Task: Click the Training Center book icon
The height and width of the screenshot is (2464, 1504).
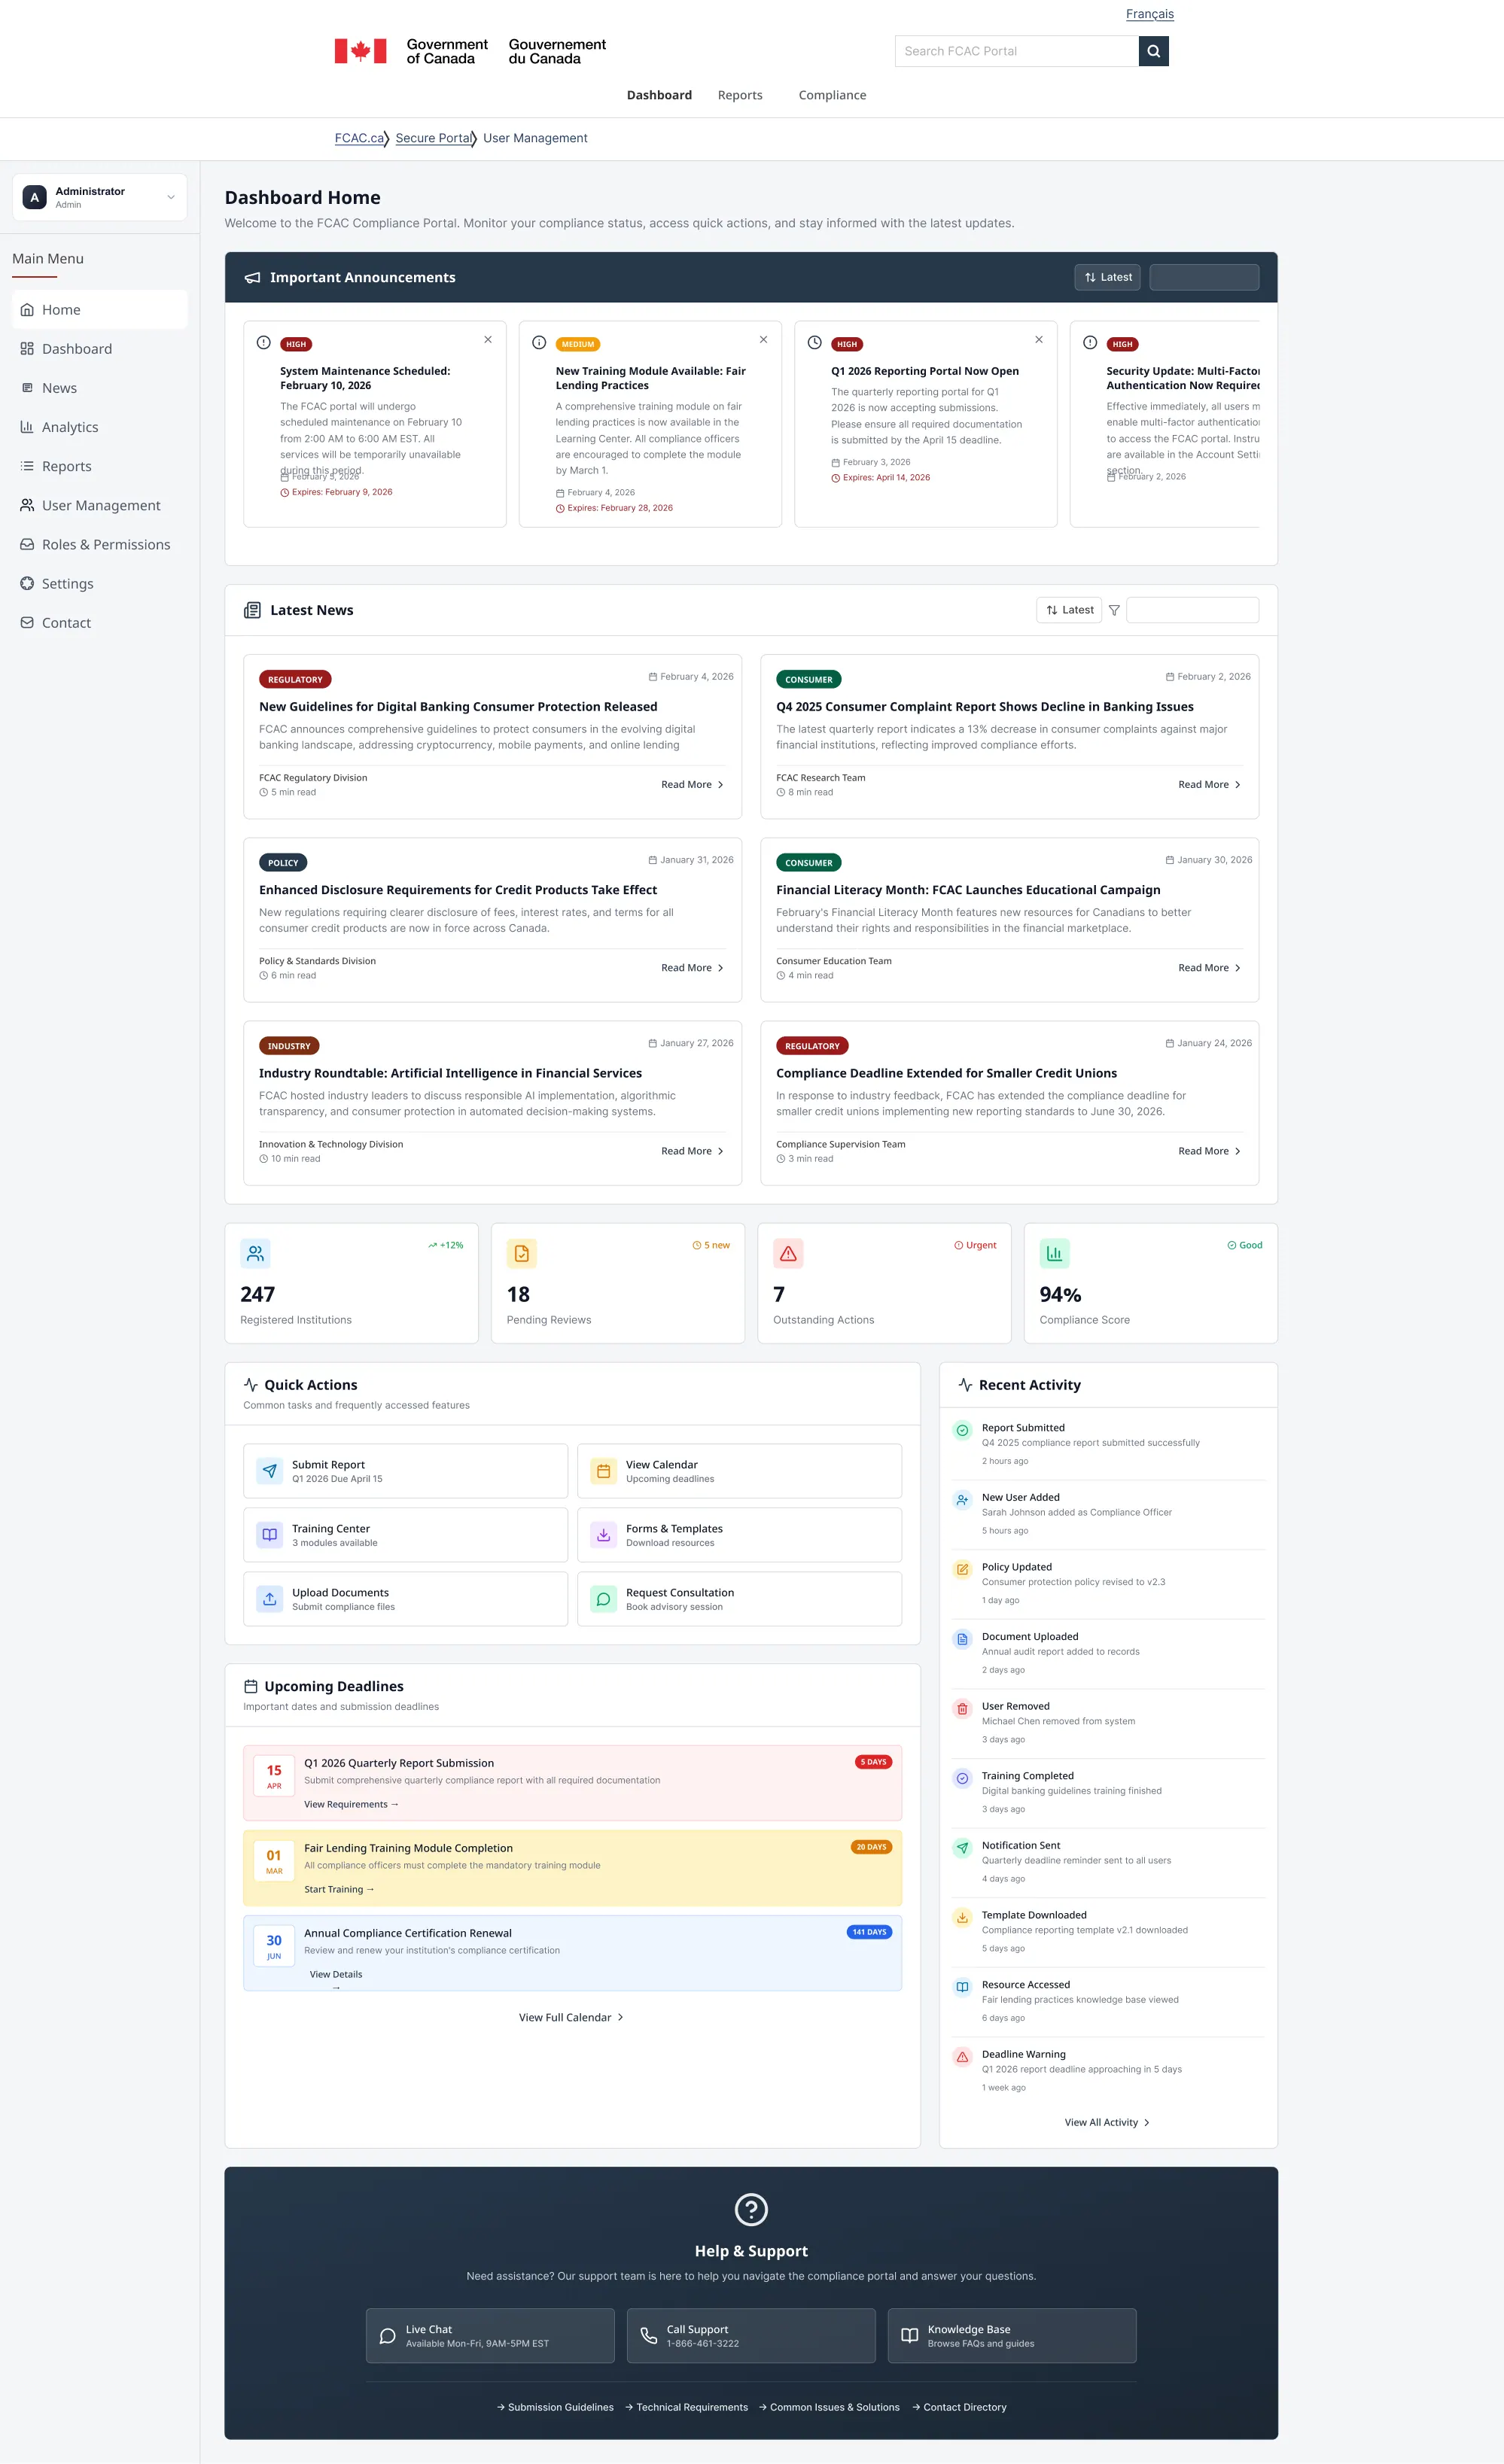Action: 270,1535
